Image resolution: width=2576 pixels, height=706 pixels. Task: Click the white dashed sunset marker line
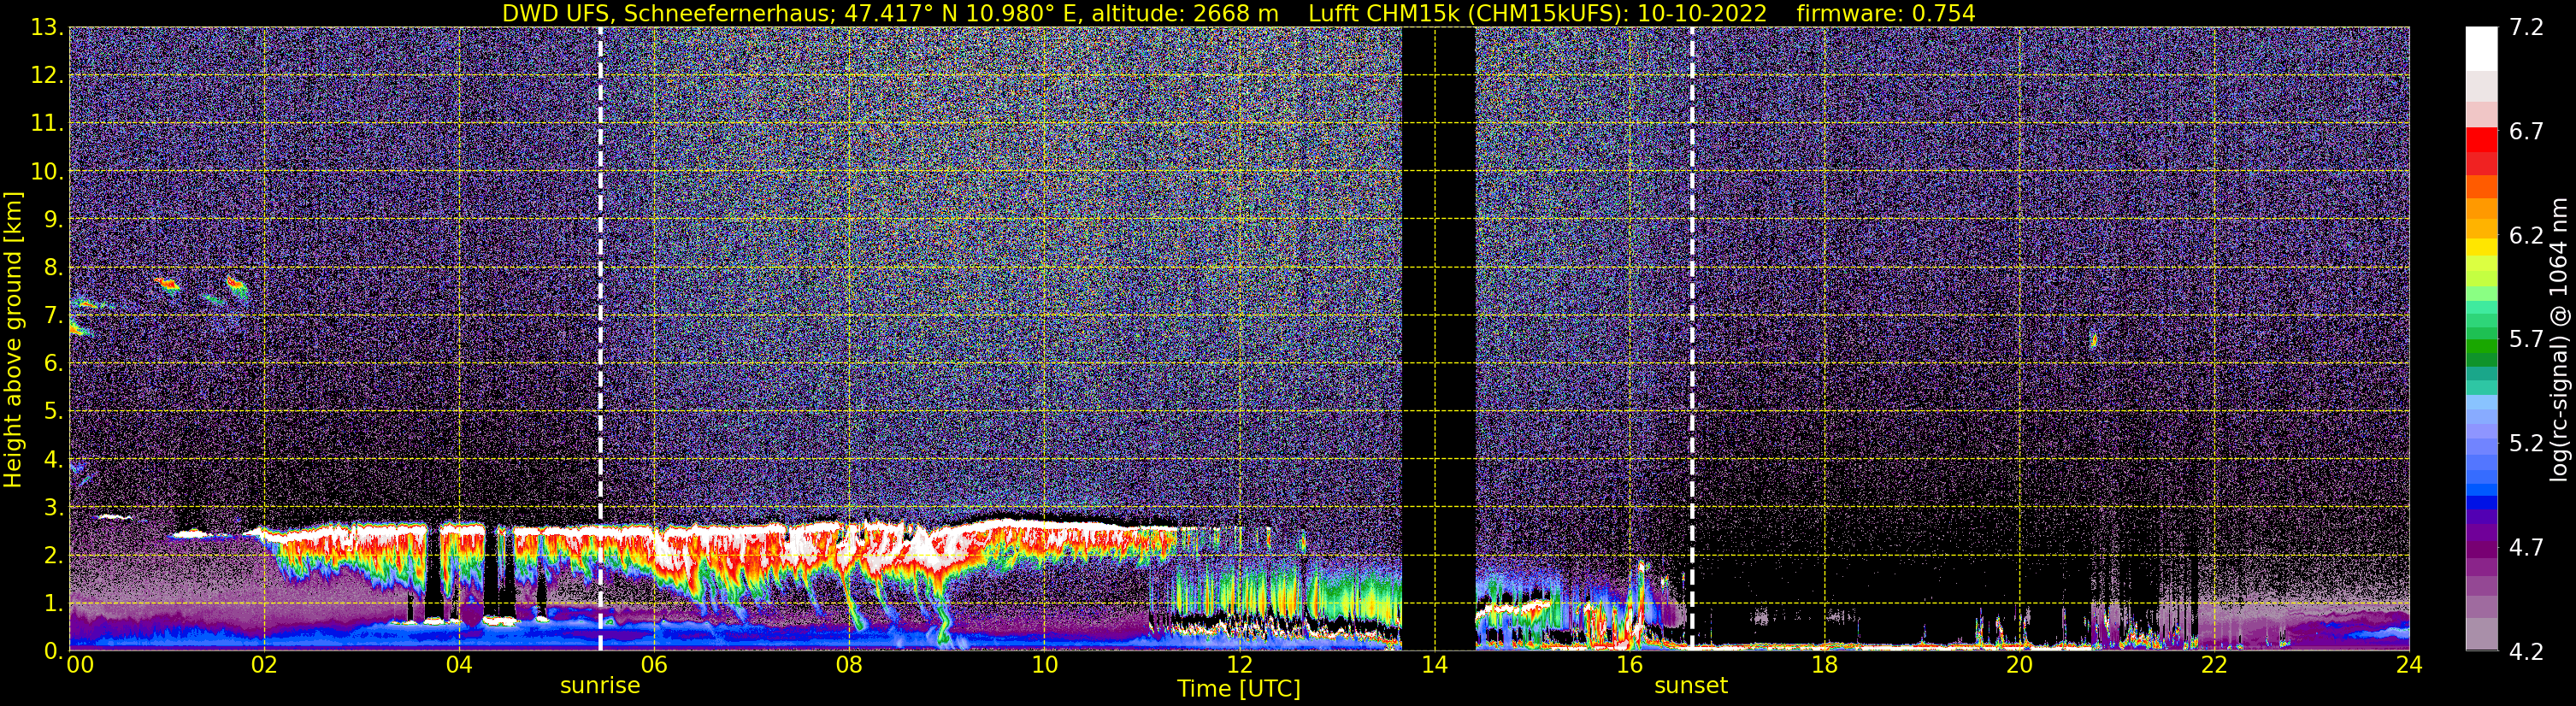(1692, 338)
